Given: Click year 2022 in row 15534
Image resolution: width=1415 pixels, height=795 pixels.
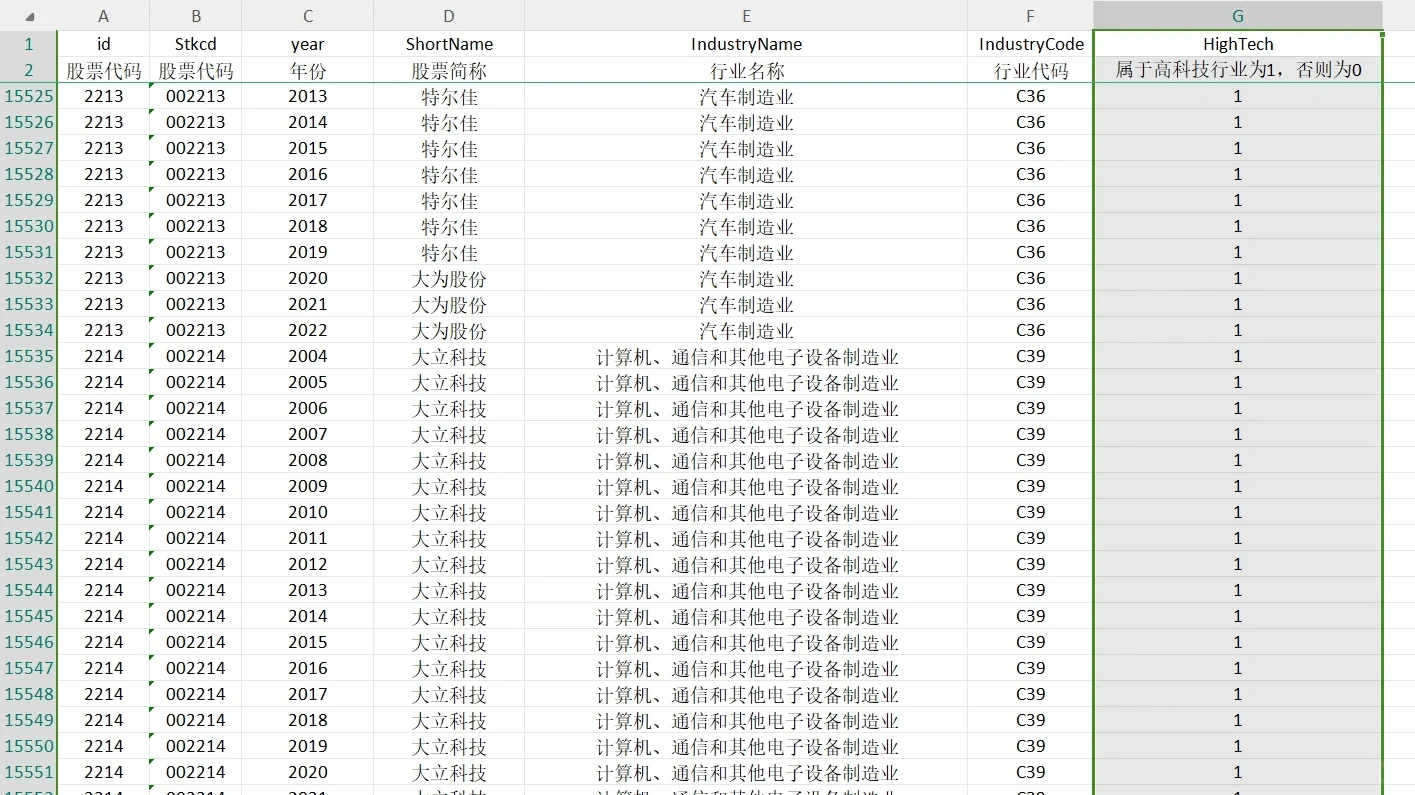Looking at the screenshot, I should [307, 330].
